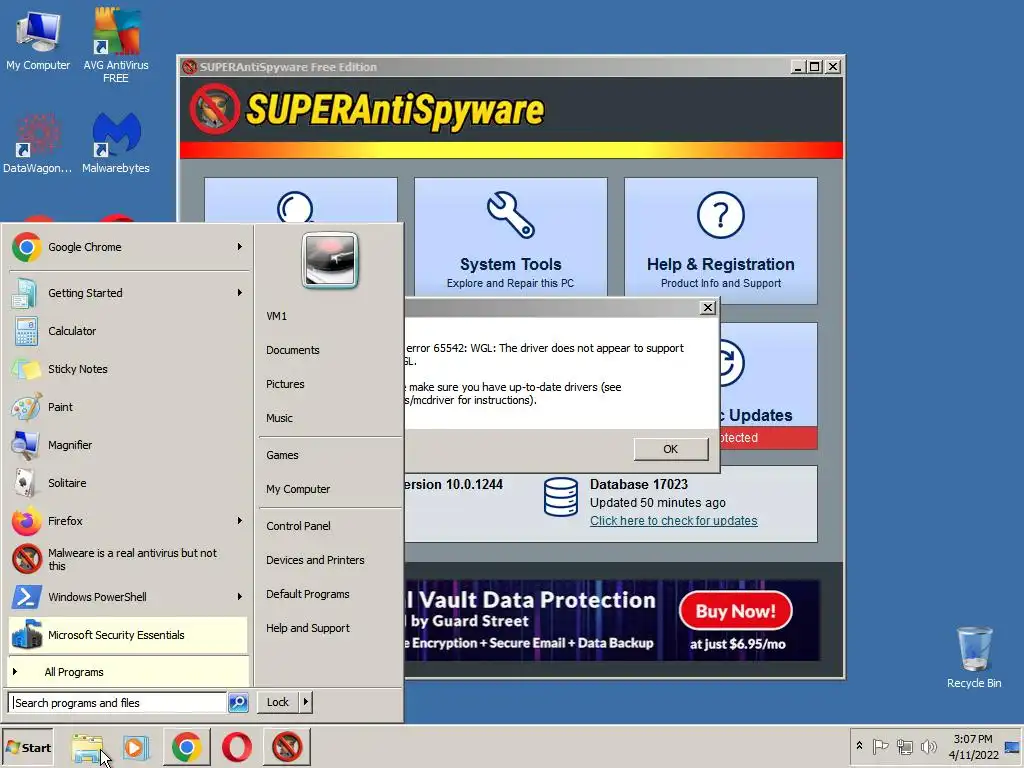Click the Updates tile refresh icon
This screenshot has height=768, width=1024.
coord(730,363)
